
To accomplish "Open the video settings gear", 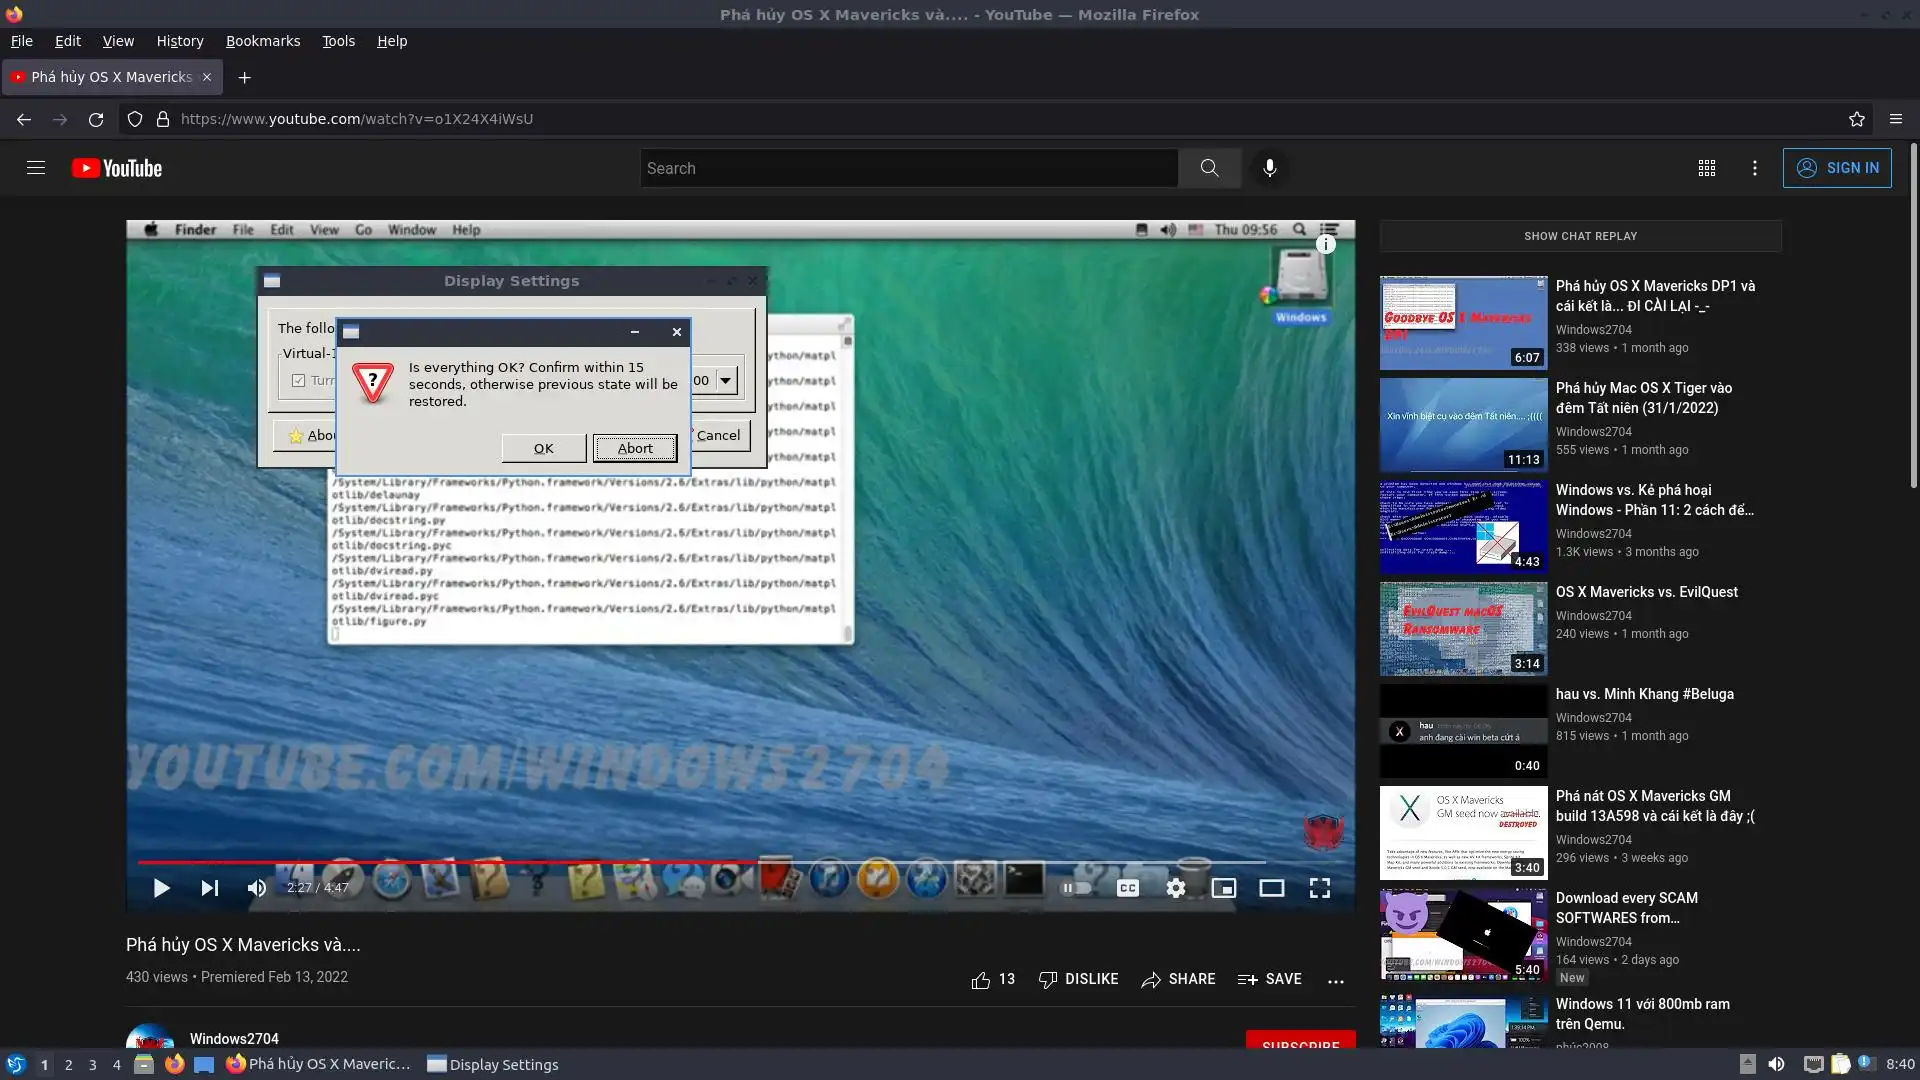I will [x=1176, y=888].
